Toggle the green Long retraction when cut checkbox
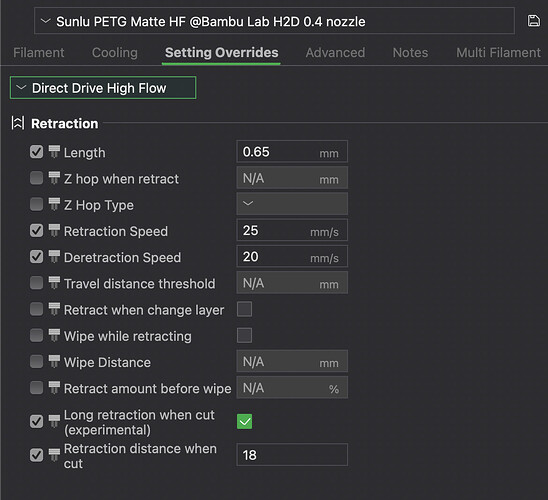The width and height of the screenshot is (548, 500). (244, 421)
